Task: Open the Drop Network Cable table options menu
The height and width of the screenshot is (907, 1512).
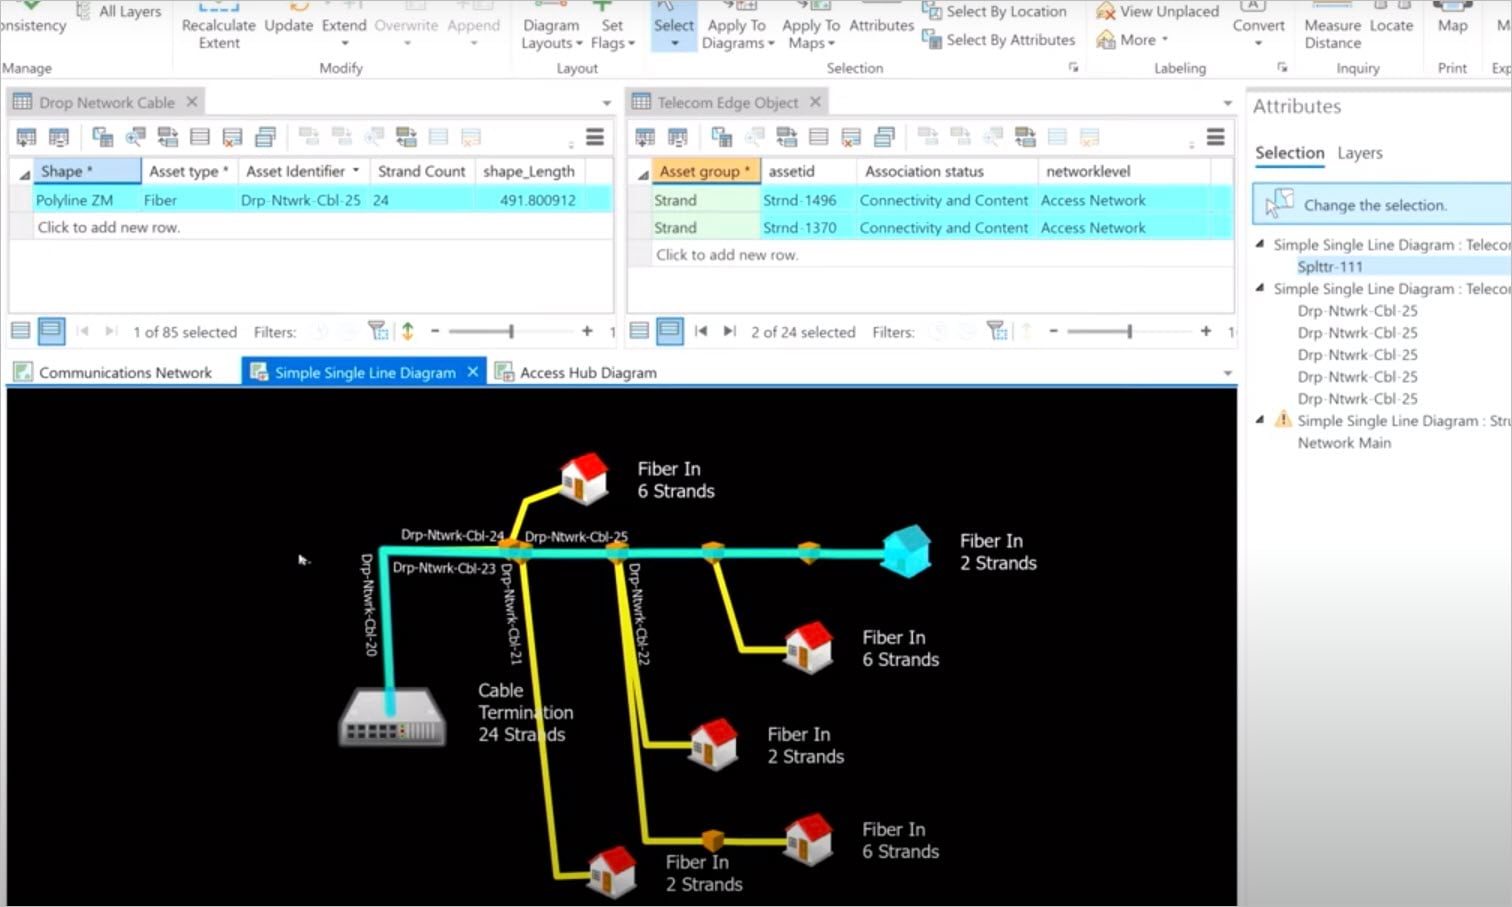Action: 595,137
